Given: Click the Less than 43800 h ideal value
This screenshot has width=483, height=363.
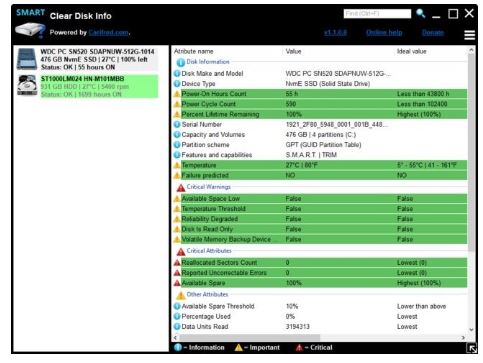Looking at the screenshot, I should pos(423,94).
